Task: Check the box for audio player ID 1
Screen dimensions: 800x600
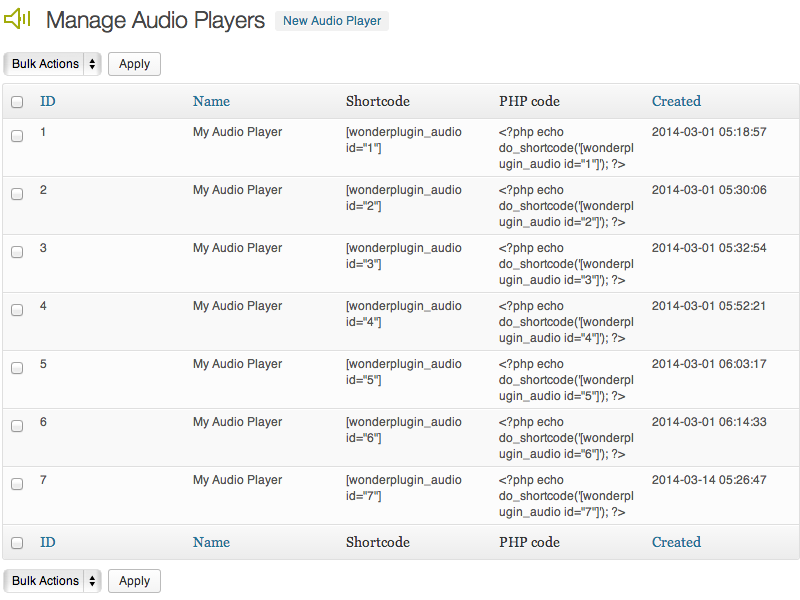Action: pos(17,136)
